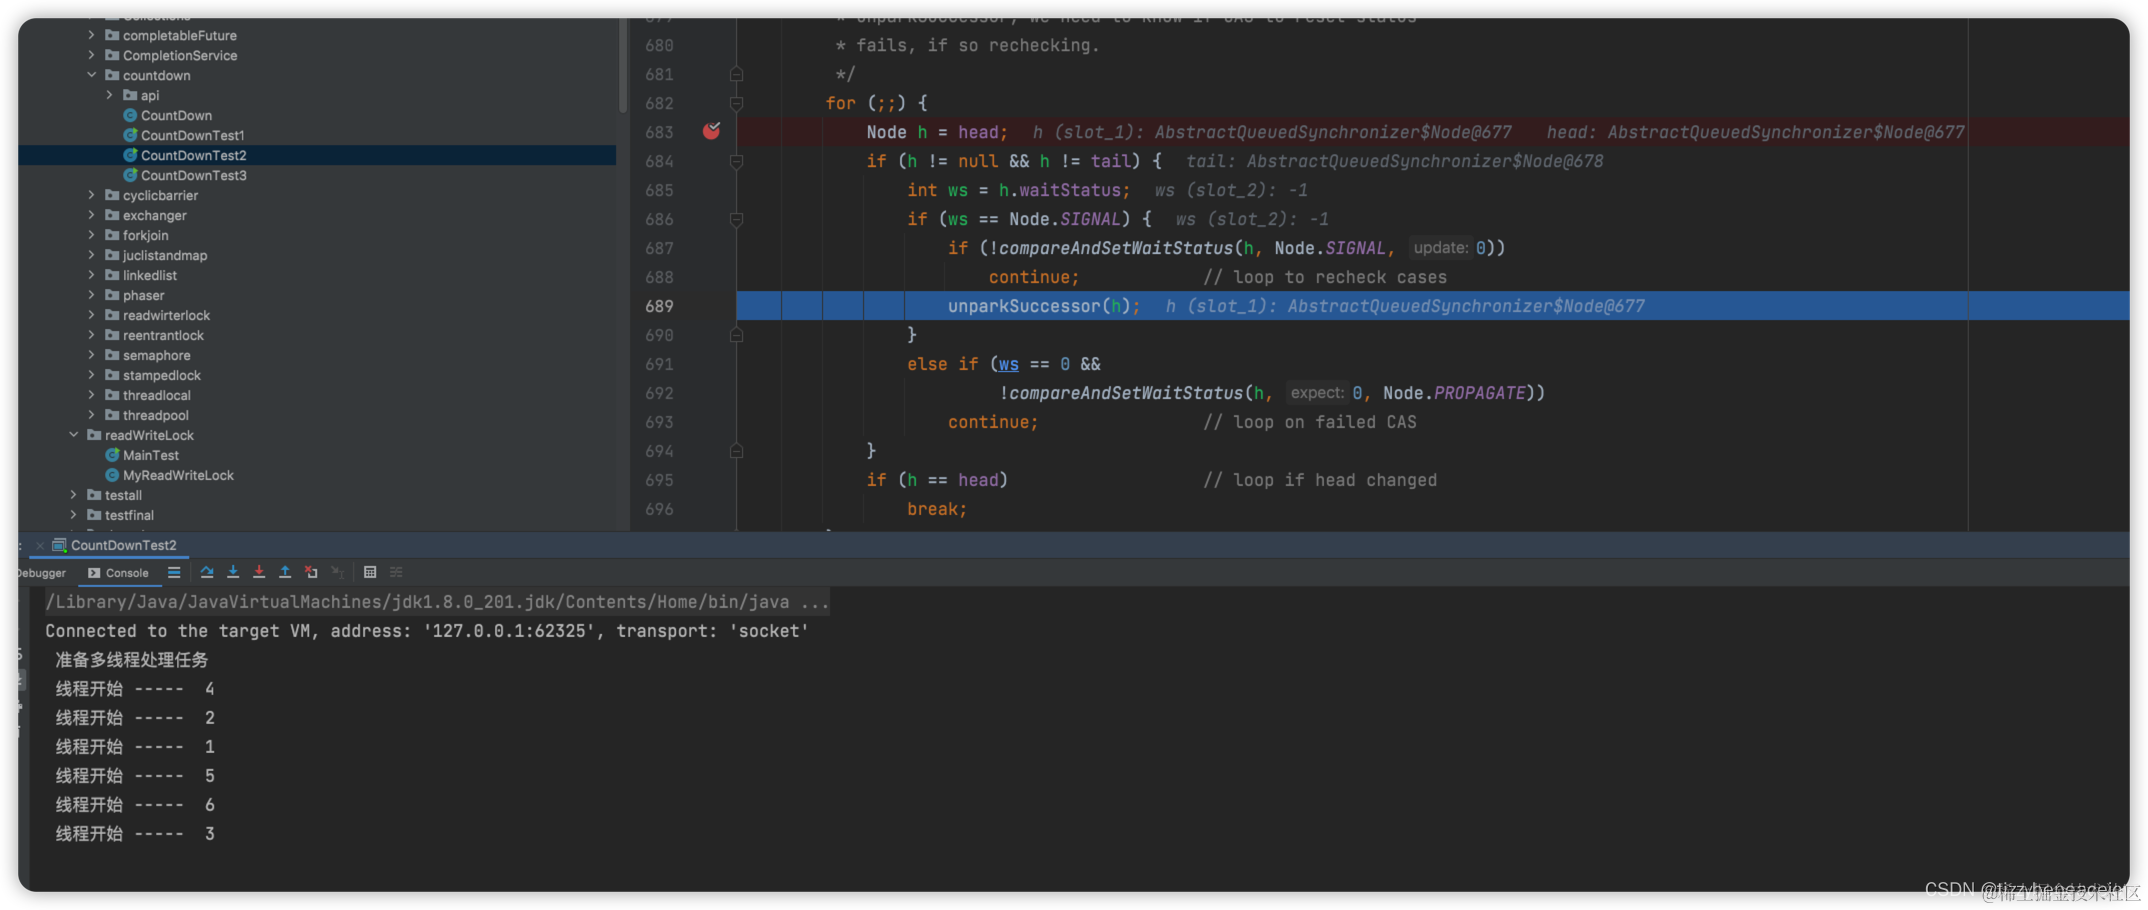
Task: Select the CountDownTest2 file in tree
Action: point(193,155)
